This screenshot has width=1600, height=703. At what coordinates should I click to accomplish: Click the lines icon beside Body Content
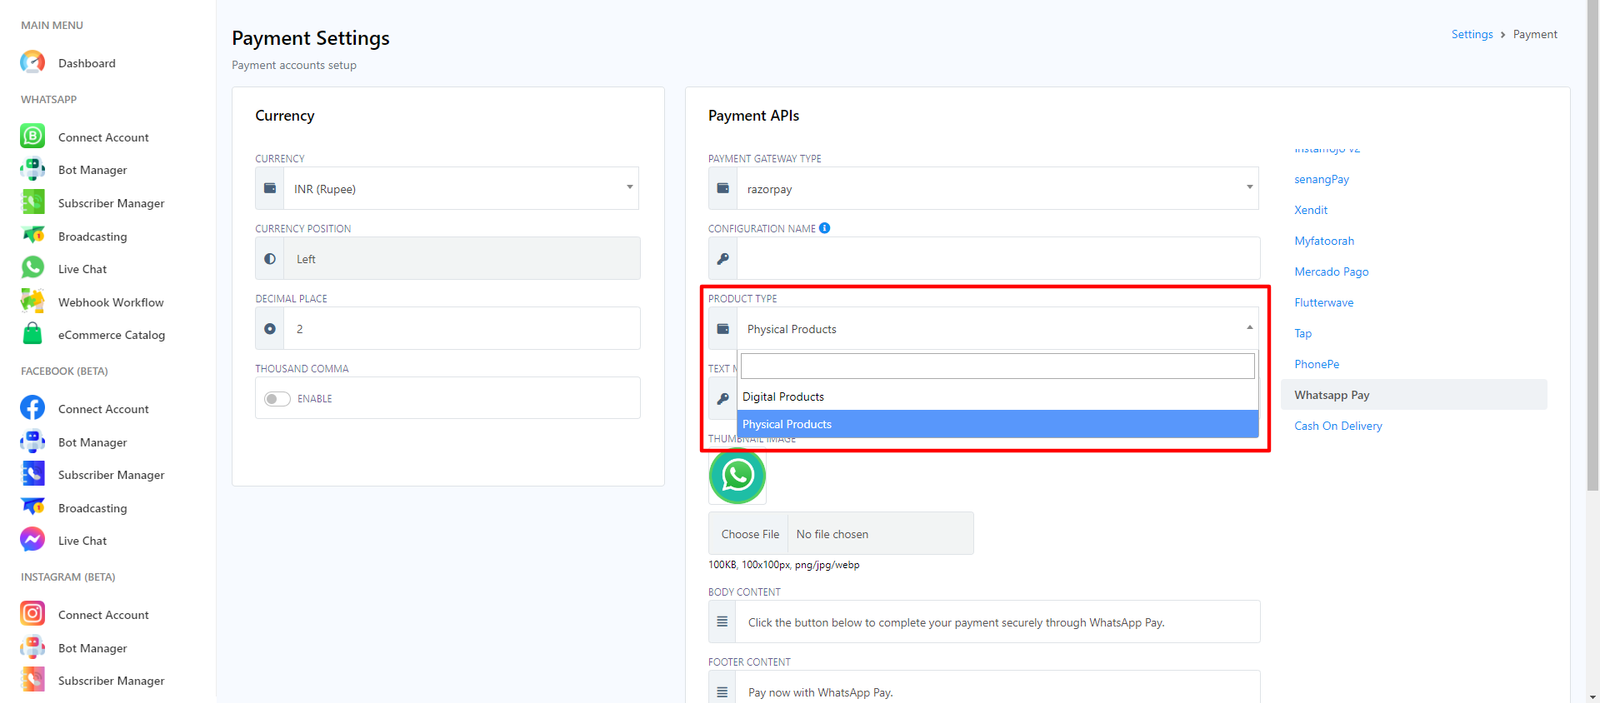(x=722, y=621)
